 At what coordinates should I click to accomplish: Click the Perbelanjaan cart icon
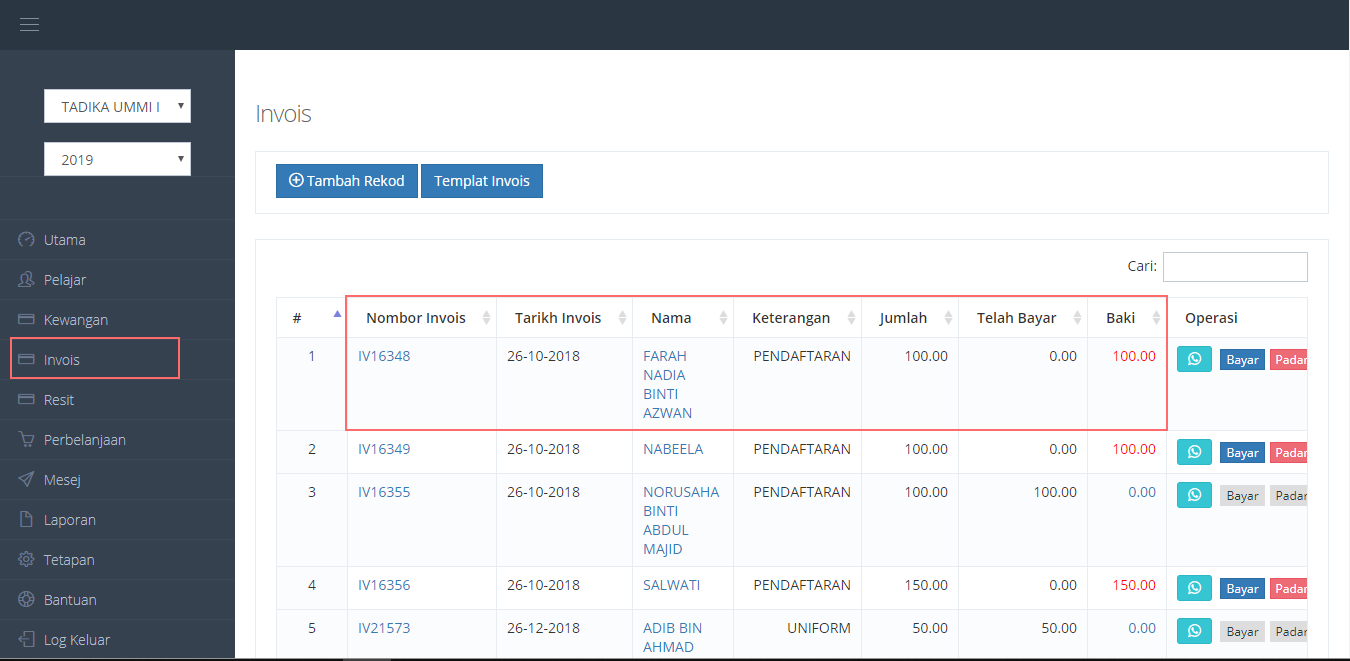26,440
